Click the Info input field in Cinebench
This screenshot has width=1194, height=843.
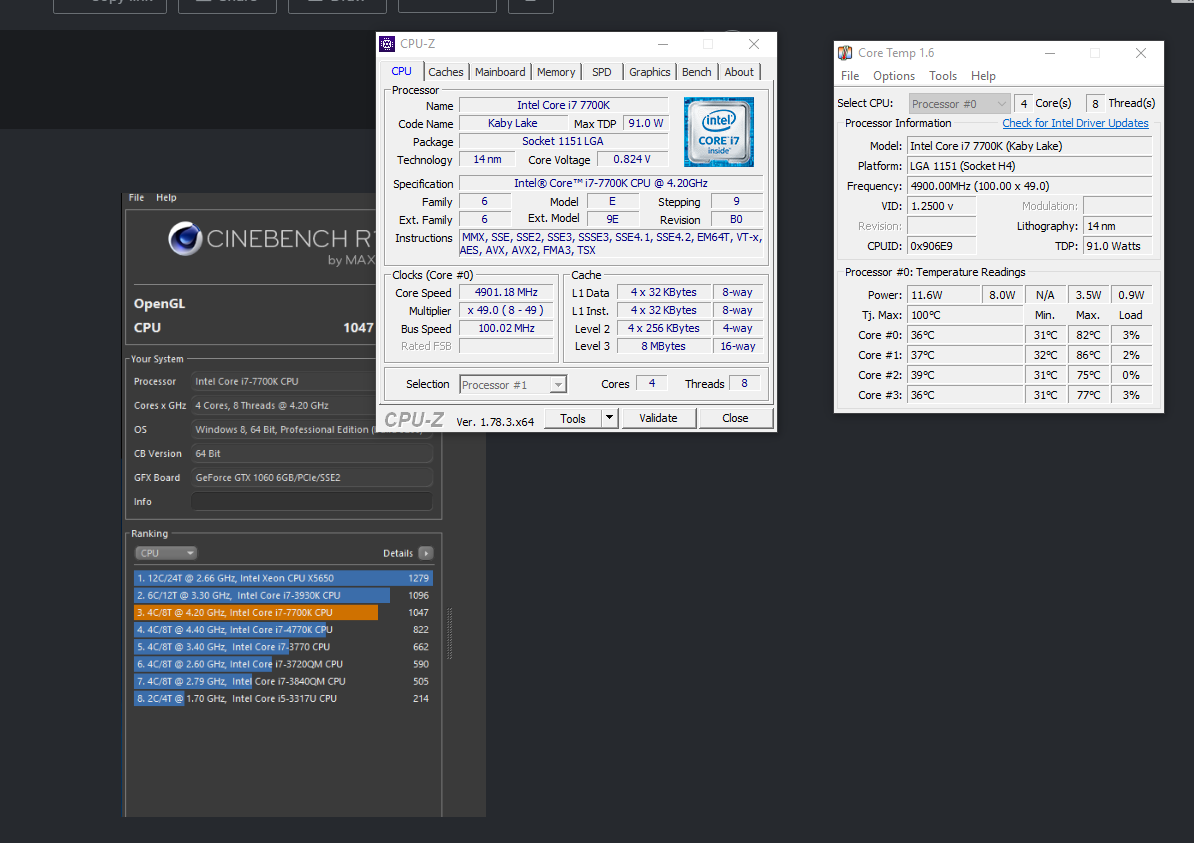click(x=311, y=502)
